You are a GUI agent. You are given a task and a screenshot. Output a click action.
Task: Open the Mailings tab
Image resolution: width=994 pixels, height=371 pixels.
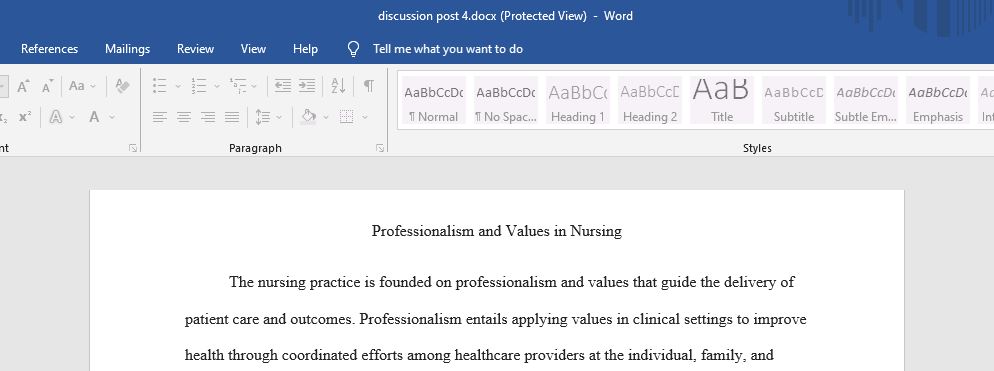pyautogui.click(x=127, y=49)
